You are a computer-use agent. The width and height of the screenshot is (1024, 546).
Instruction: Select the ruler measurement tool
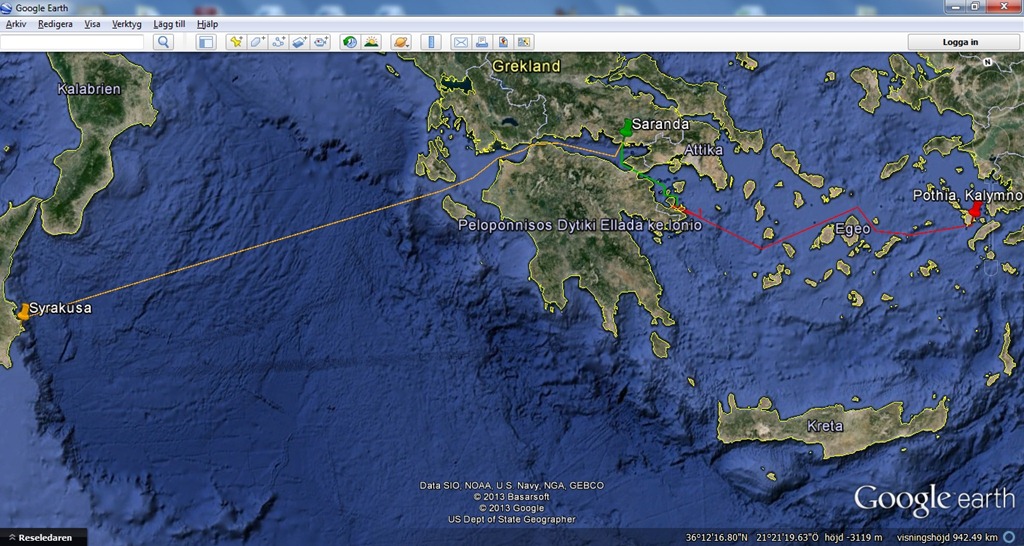pos(431,42)
